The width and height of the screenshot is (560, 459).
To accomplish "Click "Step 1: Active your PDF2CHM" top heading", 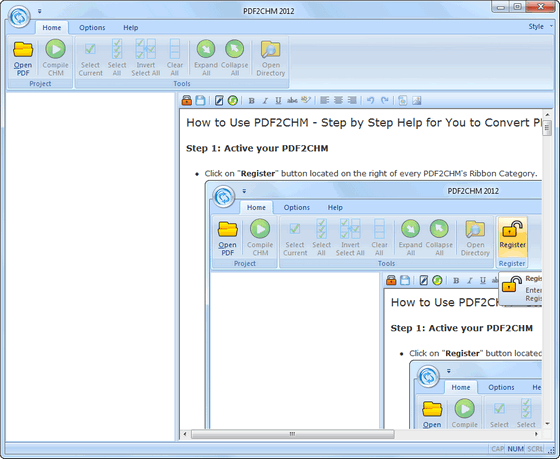I will pos(257,148).
